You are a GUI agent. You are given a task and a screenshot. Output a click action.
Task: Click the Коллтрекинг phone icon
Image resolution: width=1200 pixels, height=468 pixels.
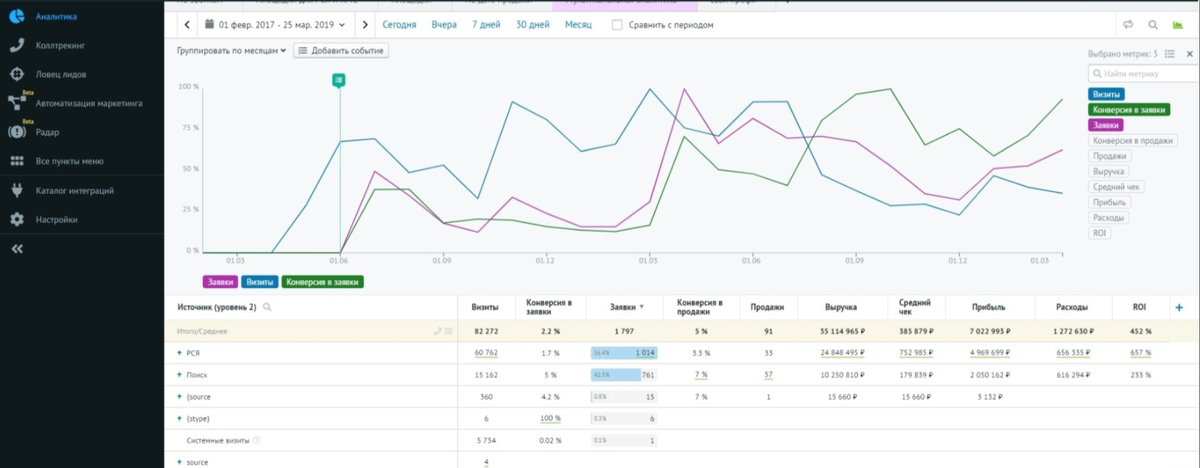pos(16,45)
